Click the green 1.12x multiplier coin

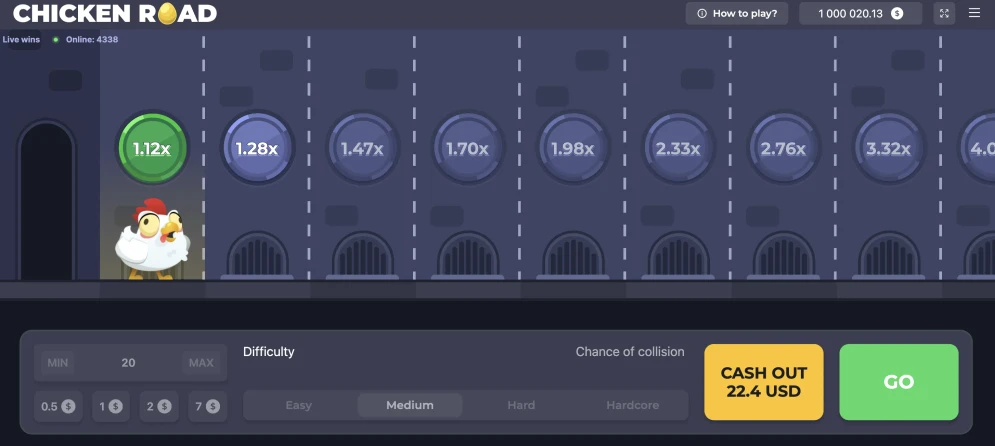pyautogui.click(x=152, y=148)
